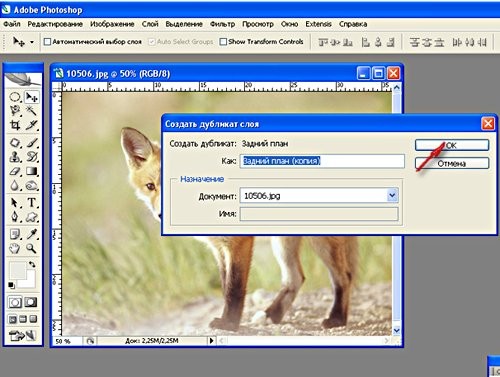Open the Слой menu
500x377 pixels.
coord(150,24)
